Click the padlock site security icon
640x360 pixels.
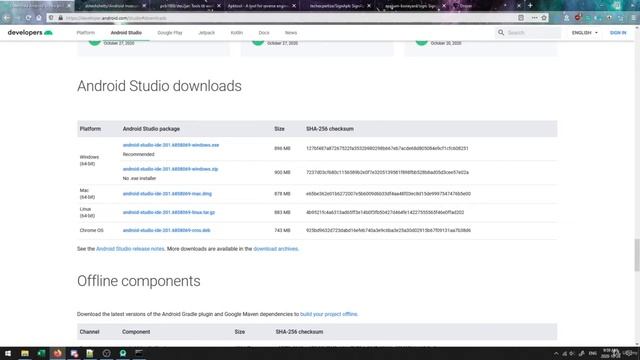60,18
